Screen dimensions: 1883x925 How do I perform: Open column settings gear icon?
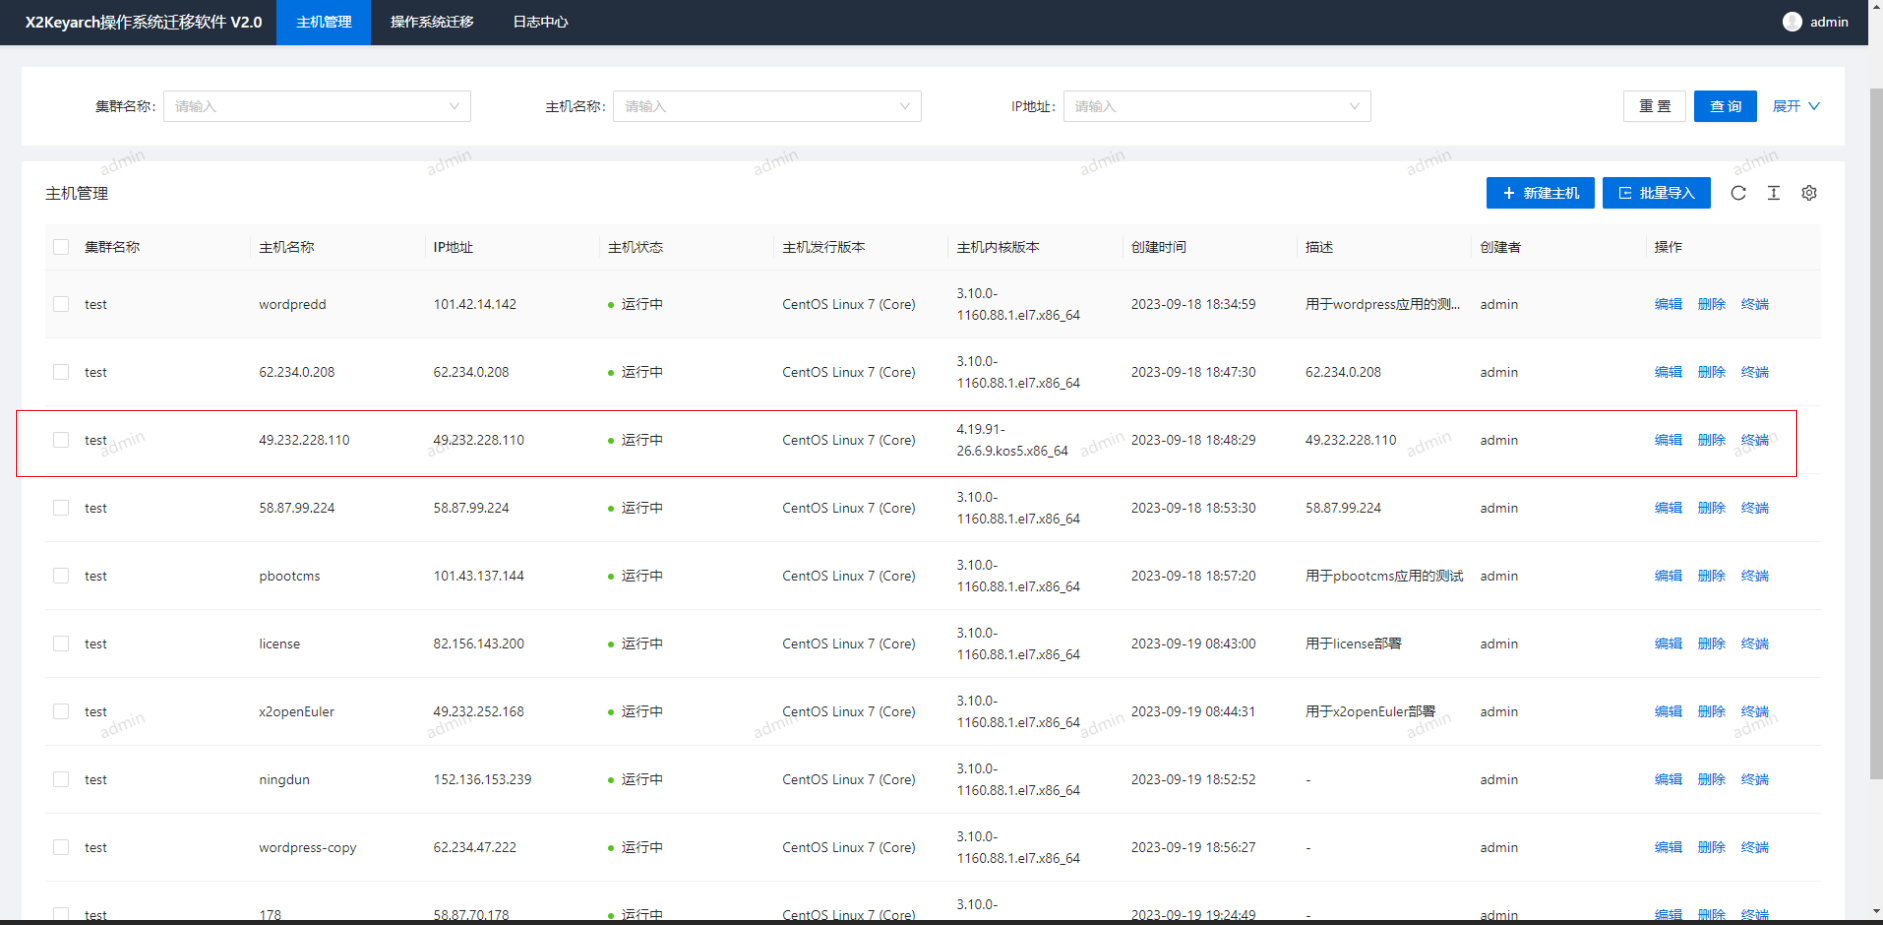(1809, 193)
